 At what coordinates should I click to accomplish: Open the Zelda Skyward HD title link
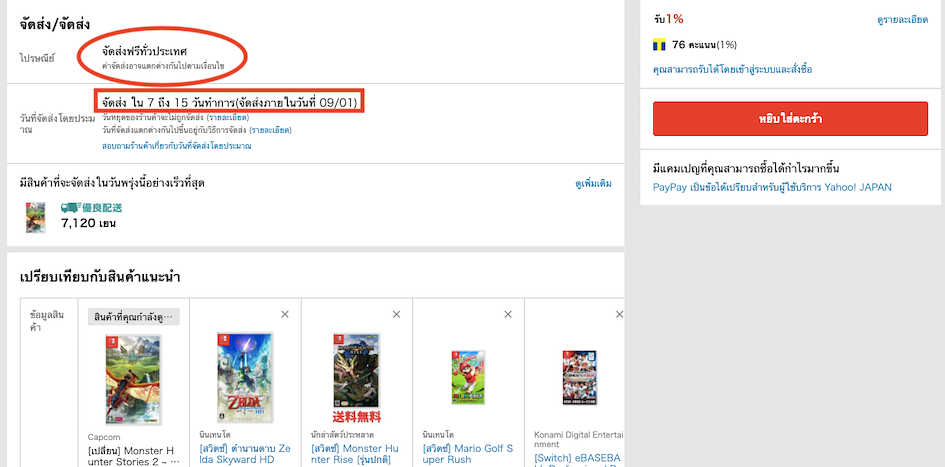click(x=245, y=455)
